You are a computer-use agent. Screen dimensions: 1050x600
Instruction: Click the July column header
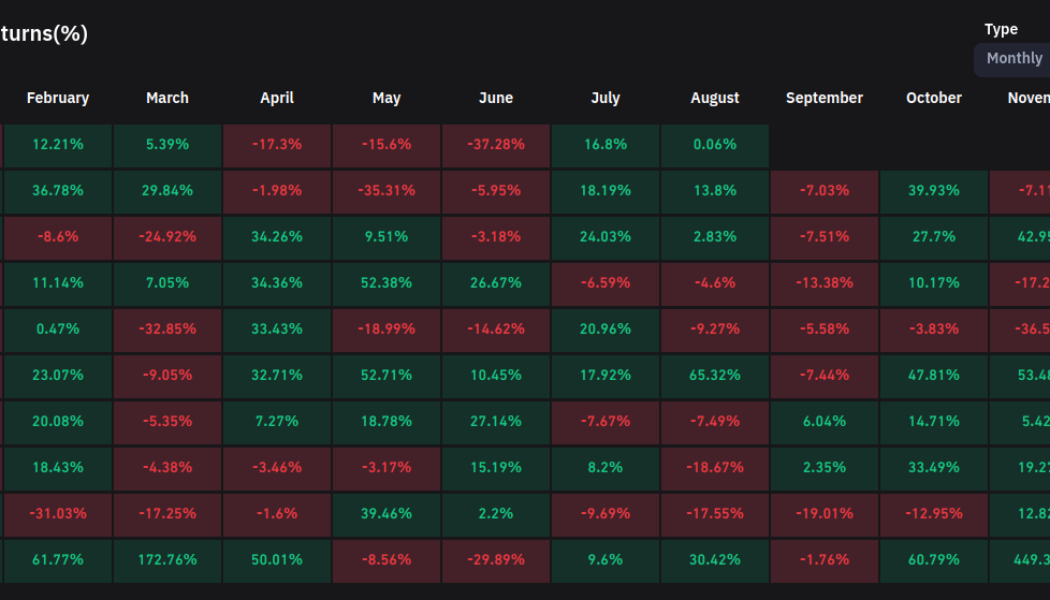click(x=605, y=97)
